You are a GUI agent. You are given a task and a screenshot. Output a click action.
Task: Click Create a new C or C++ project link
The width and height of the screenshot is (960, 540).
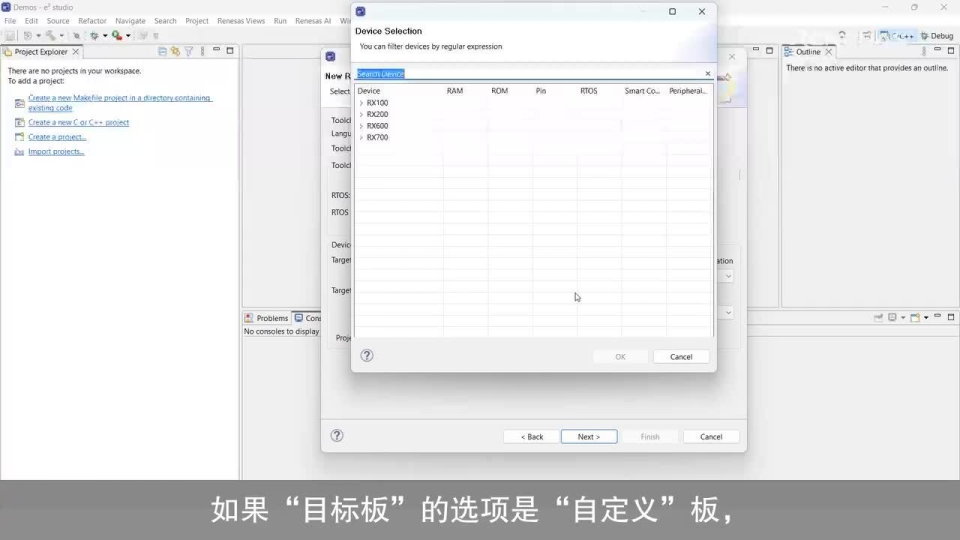click(78, 122)
